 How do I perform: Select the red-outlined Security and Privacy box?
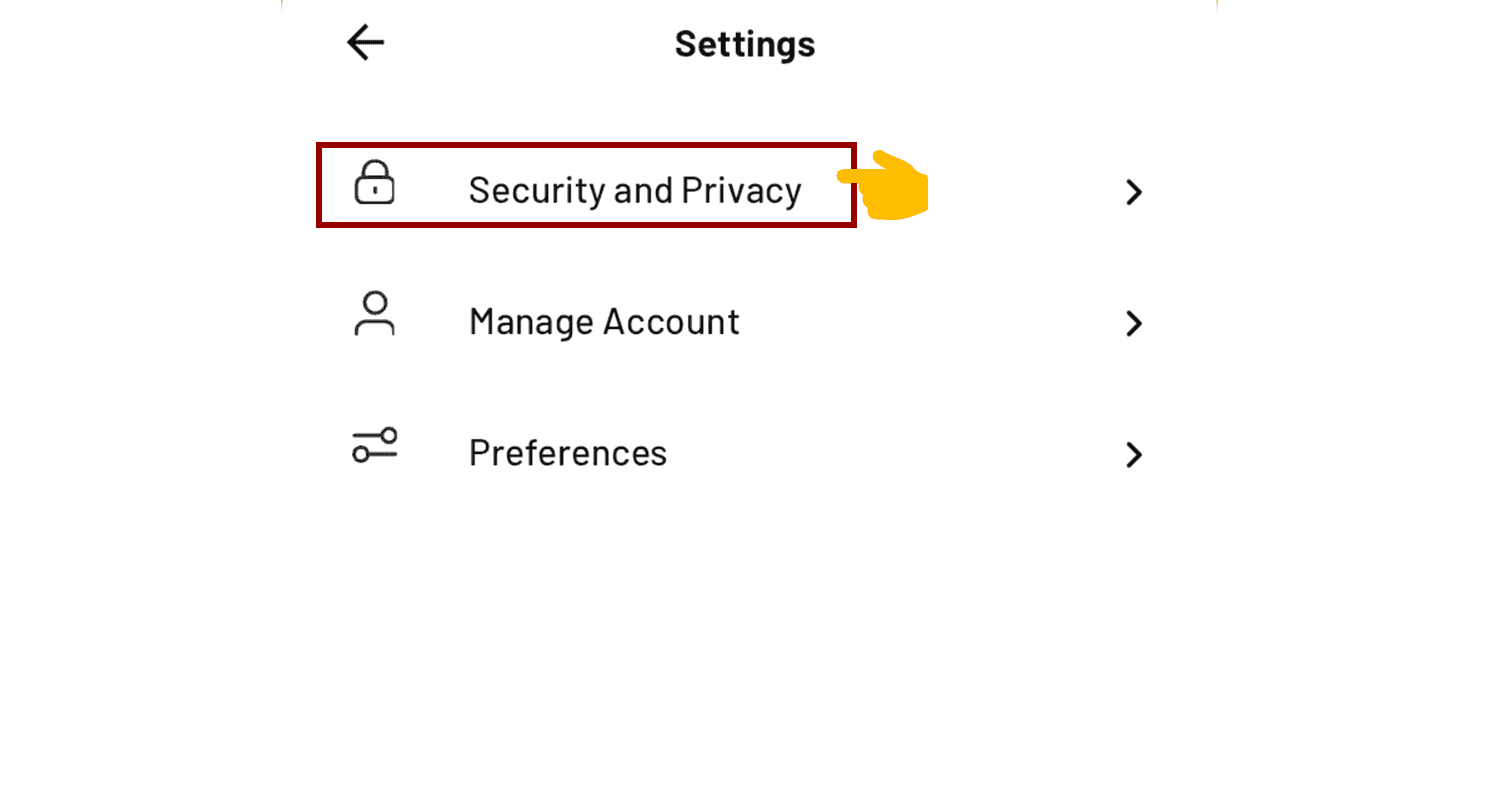[x=586, y=185]
